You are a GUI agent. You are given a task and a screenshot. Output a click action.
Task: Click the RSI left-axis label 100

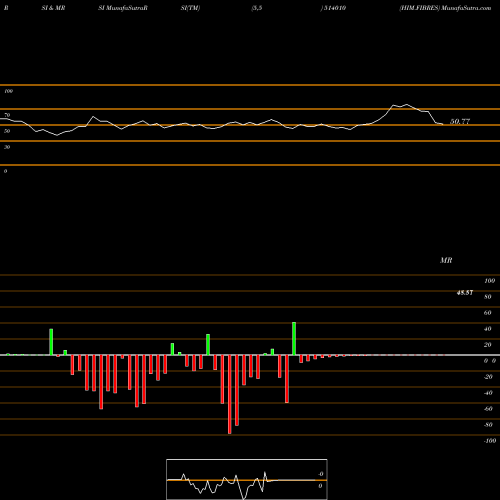pos(8,91)
